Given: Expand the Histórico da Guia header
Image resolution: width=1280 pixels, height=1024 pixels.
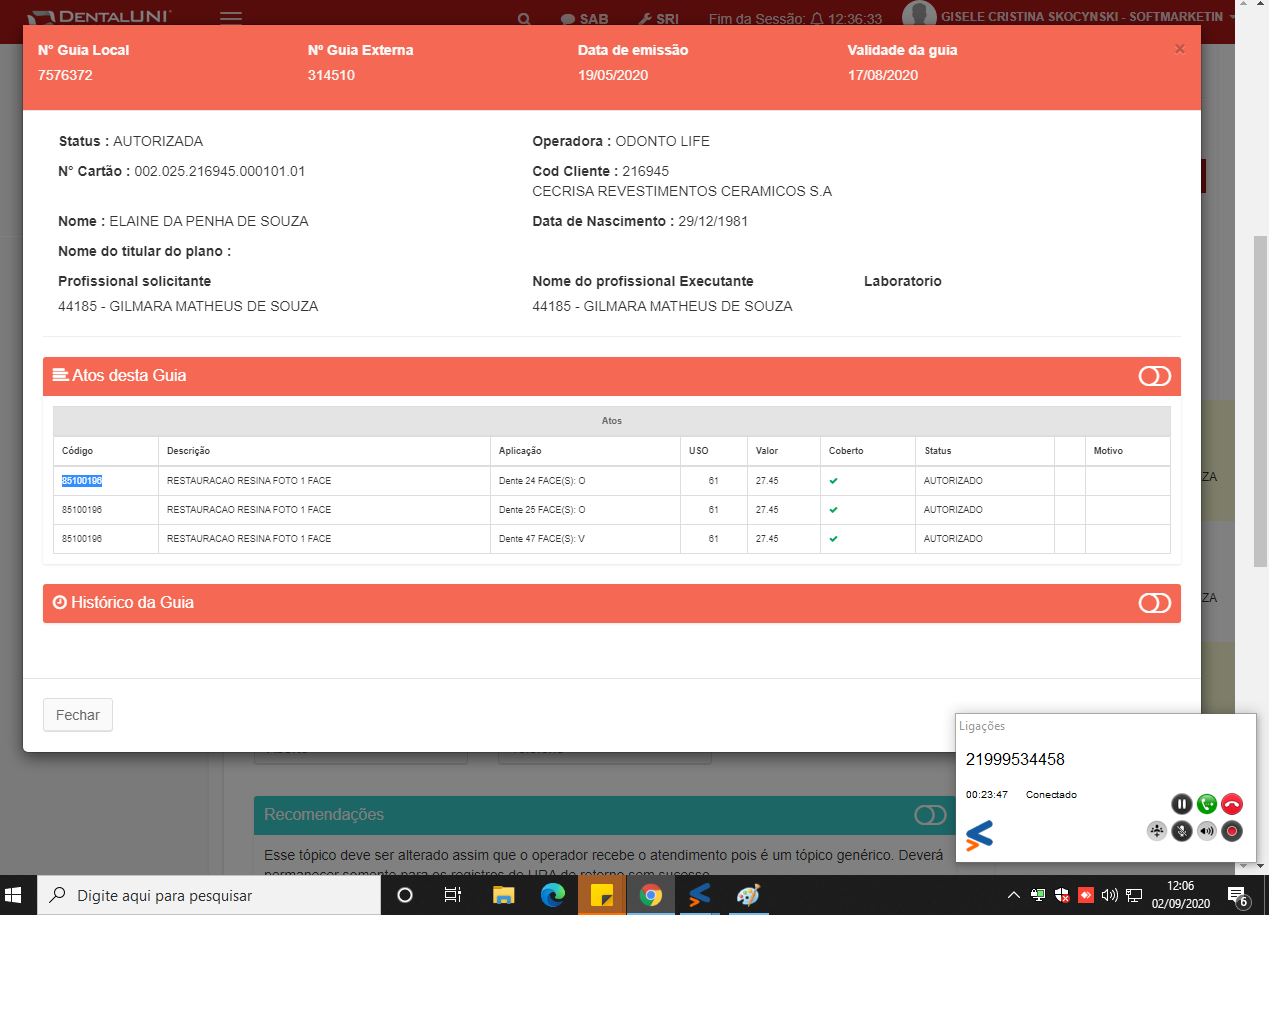Looking at the screenshot, I should pos(132,603).
